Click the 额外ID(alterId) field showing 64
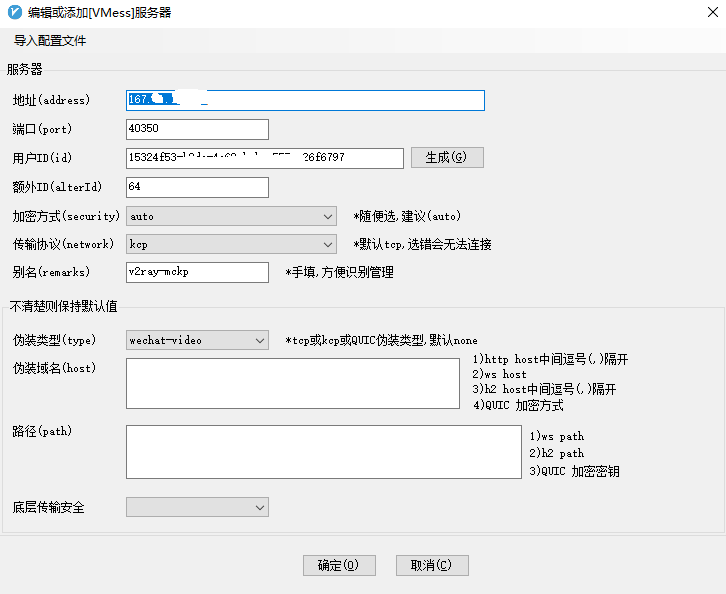726x594 pixels. coord(197,187)
